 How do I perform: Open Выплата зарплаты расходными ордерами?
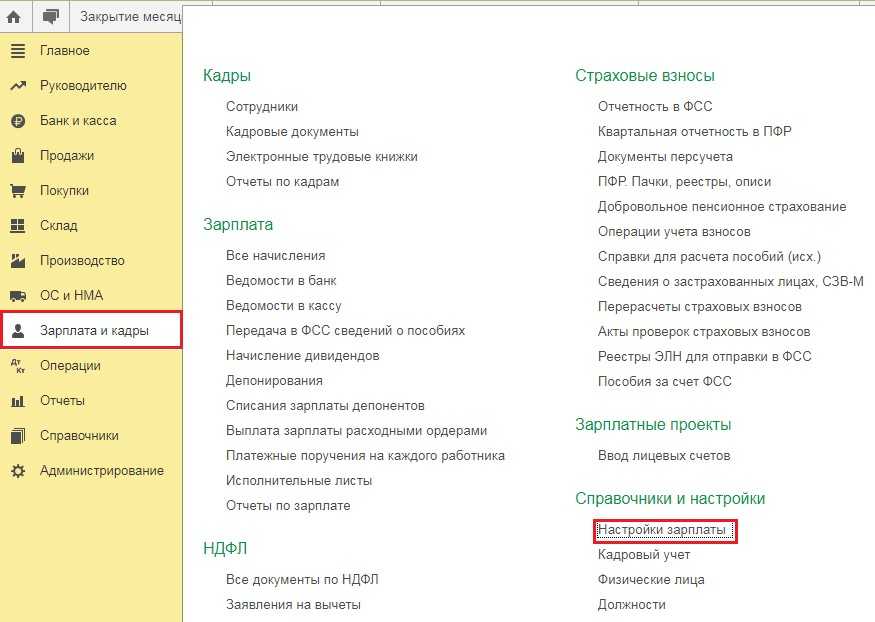pos(357,431)
